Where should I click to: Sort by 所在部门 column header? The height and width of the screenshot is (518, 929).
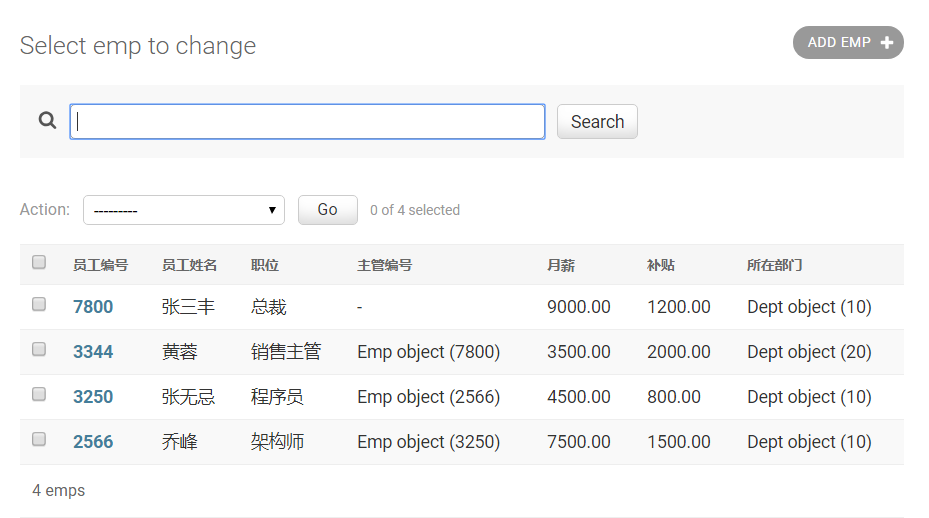pyautogui.click(x=774, y=265)
